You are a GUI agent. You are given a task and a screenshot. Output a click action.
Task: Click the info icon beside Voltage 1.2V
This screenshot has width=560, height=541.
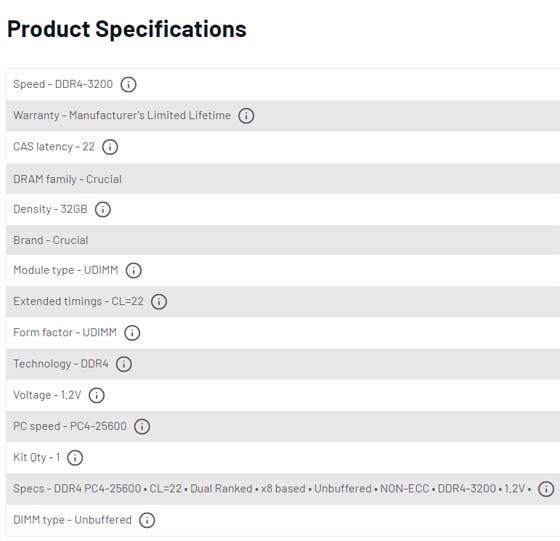pos(96,395)
